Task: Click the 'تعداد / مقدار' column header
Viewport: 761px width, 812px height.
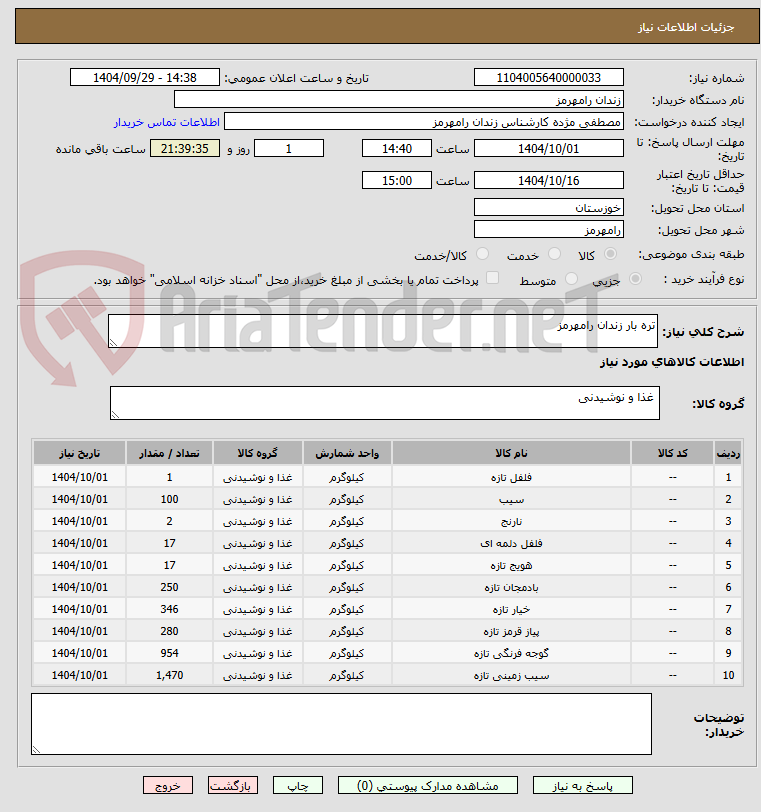Action: click(x=169, y=453)
